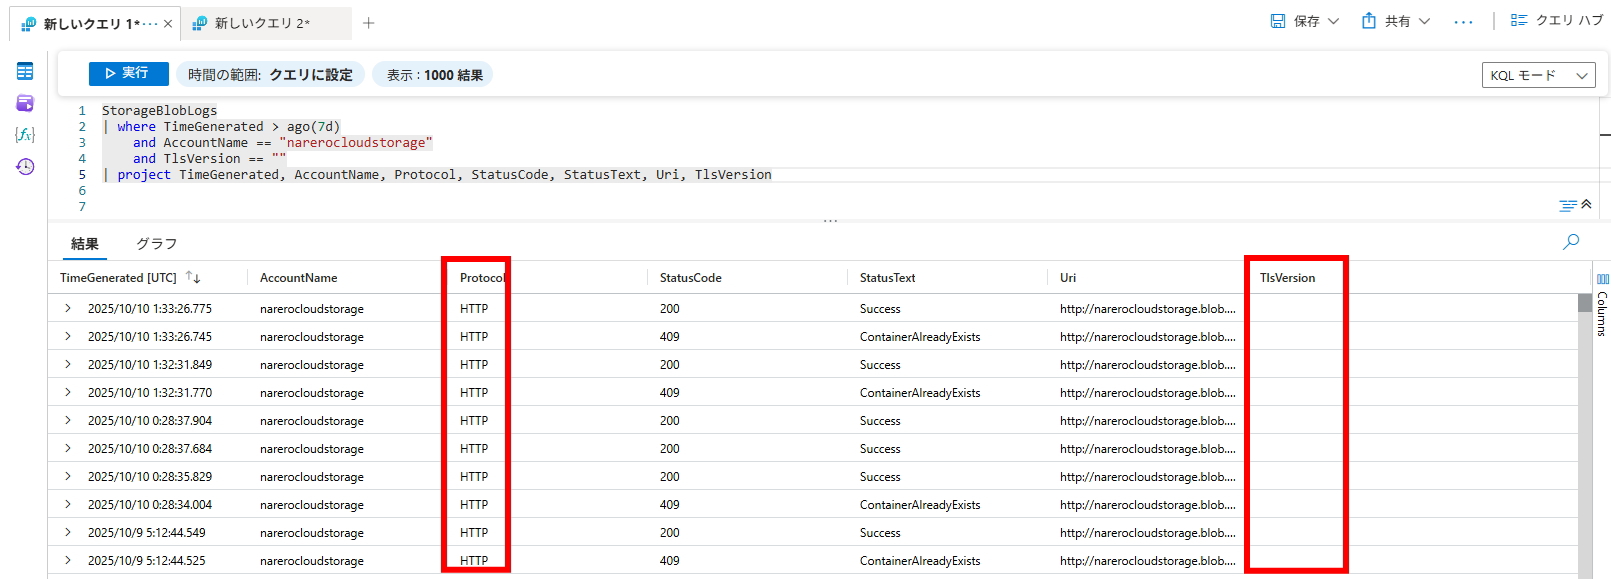Click the Uri column header
1611x579 pixels.
pyautogui.click(x=1068, y=278)
